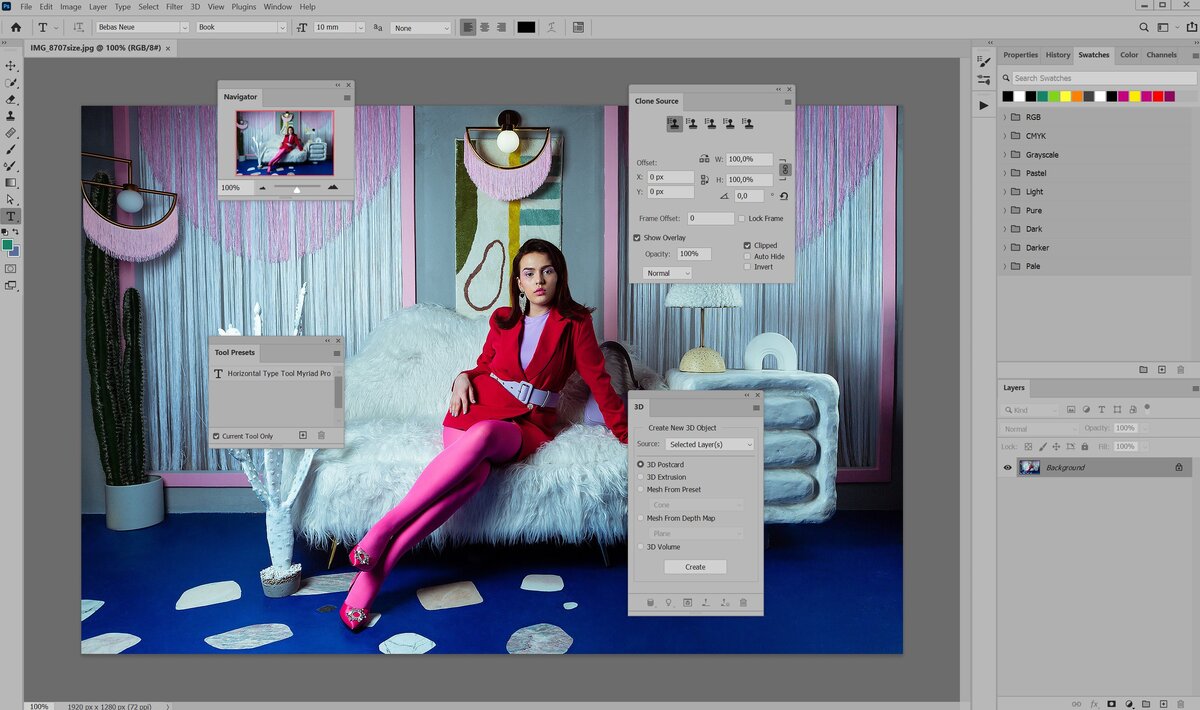The height and width of the screenshot is (710, 1200).
Task: Reset transform in Clone Source panel
Action: [783, 196]
